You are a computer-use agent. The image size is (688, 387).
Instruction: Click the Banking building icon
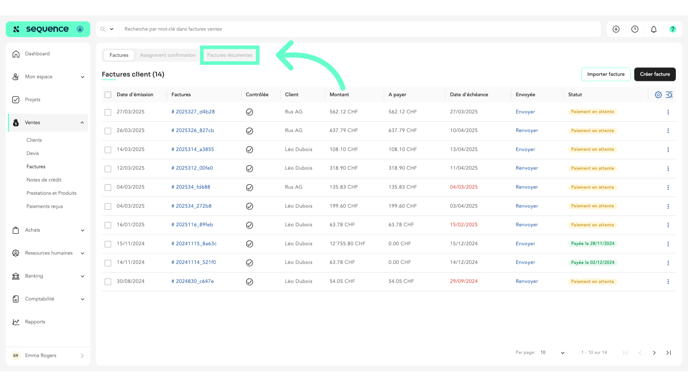click(x=16, y=276)
